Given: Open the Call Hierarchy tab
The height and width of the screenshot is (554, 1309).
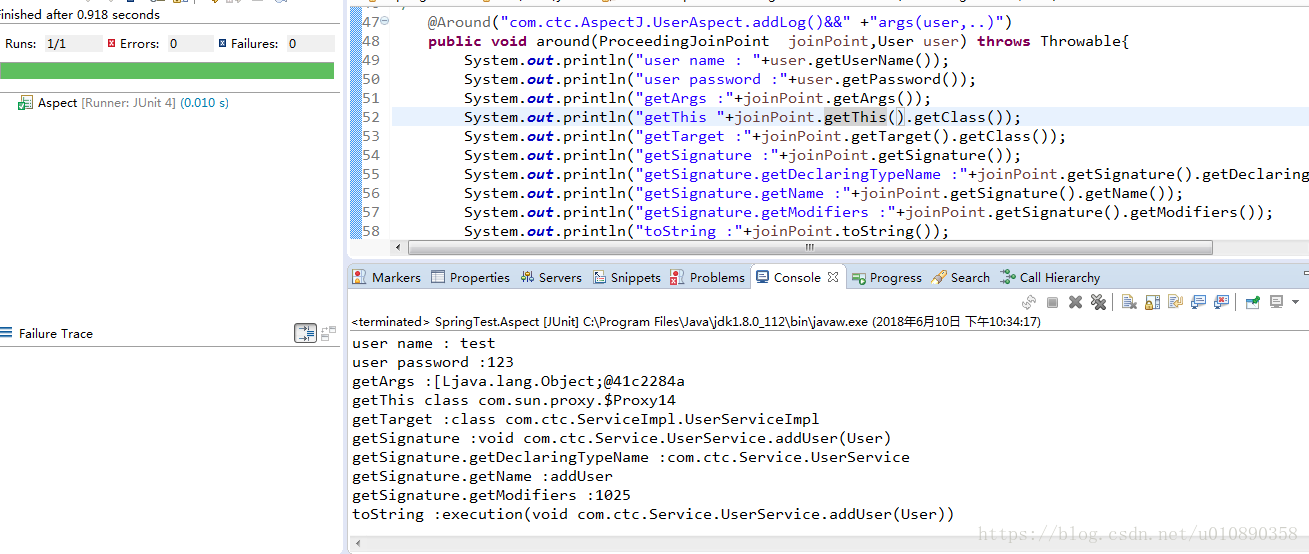Looking at the screenshot, I should pos(1050,277).
